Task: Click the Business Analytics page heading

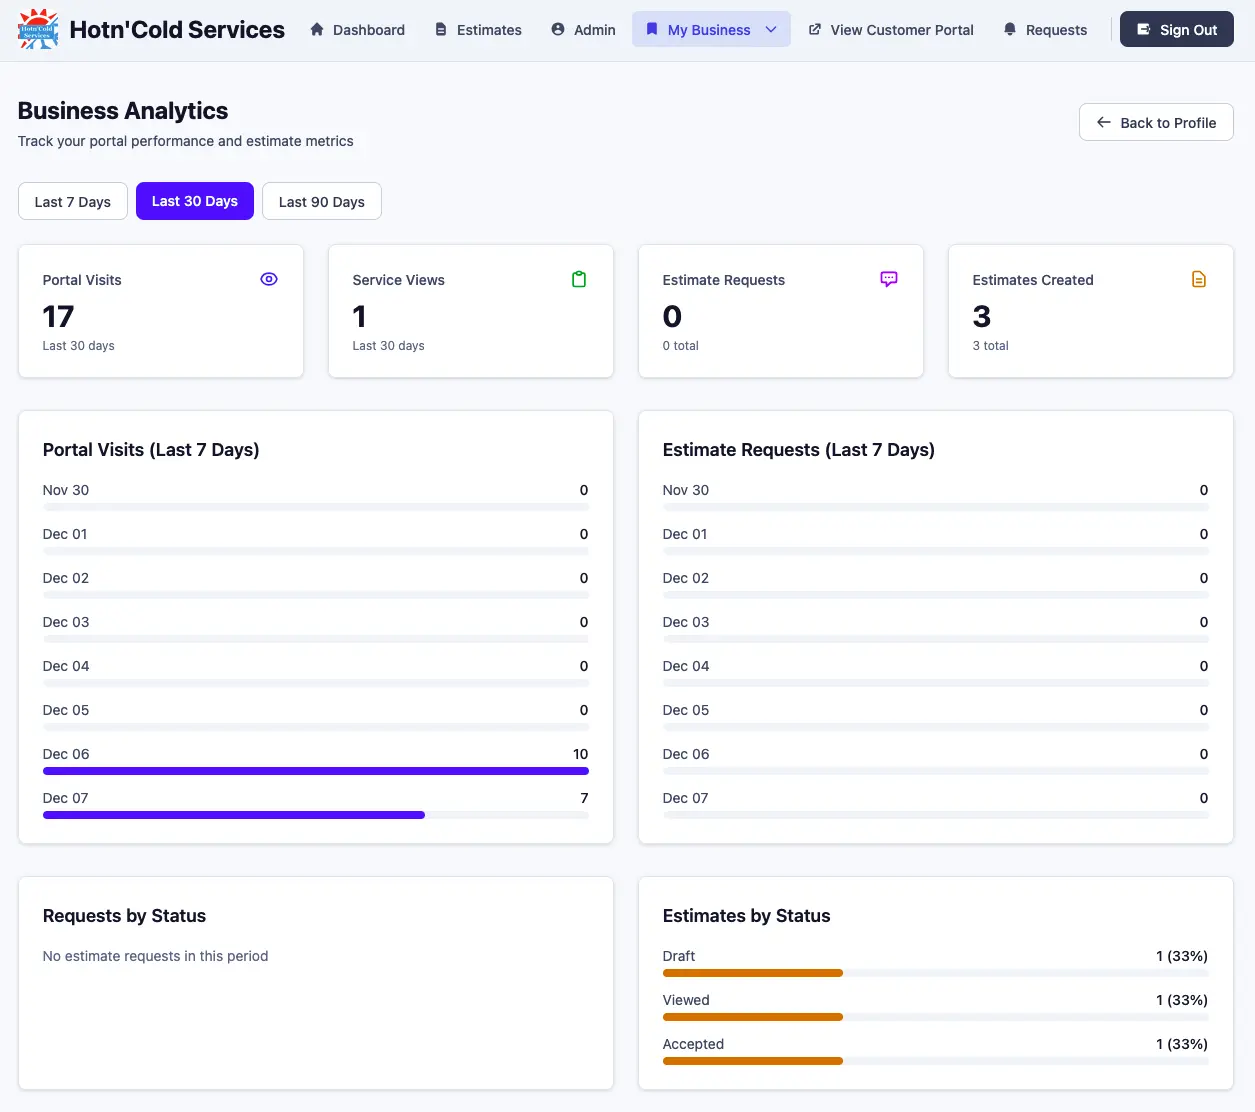Action: pyautogui.click(x=123, y=111)
